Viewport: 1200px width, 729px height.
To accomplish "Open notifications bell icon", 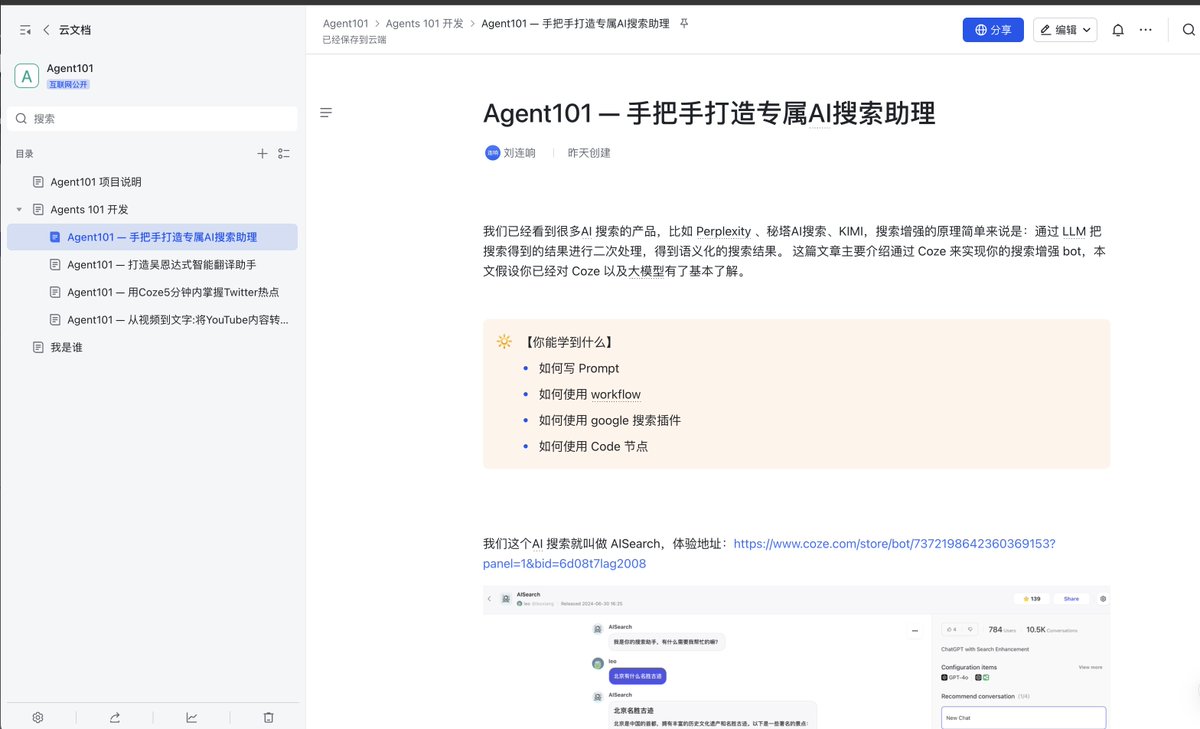I will coord(1118,30).
